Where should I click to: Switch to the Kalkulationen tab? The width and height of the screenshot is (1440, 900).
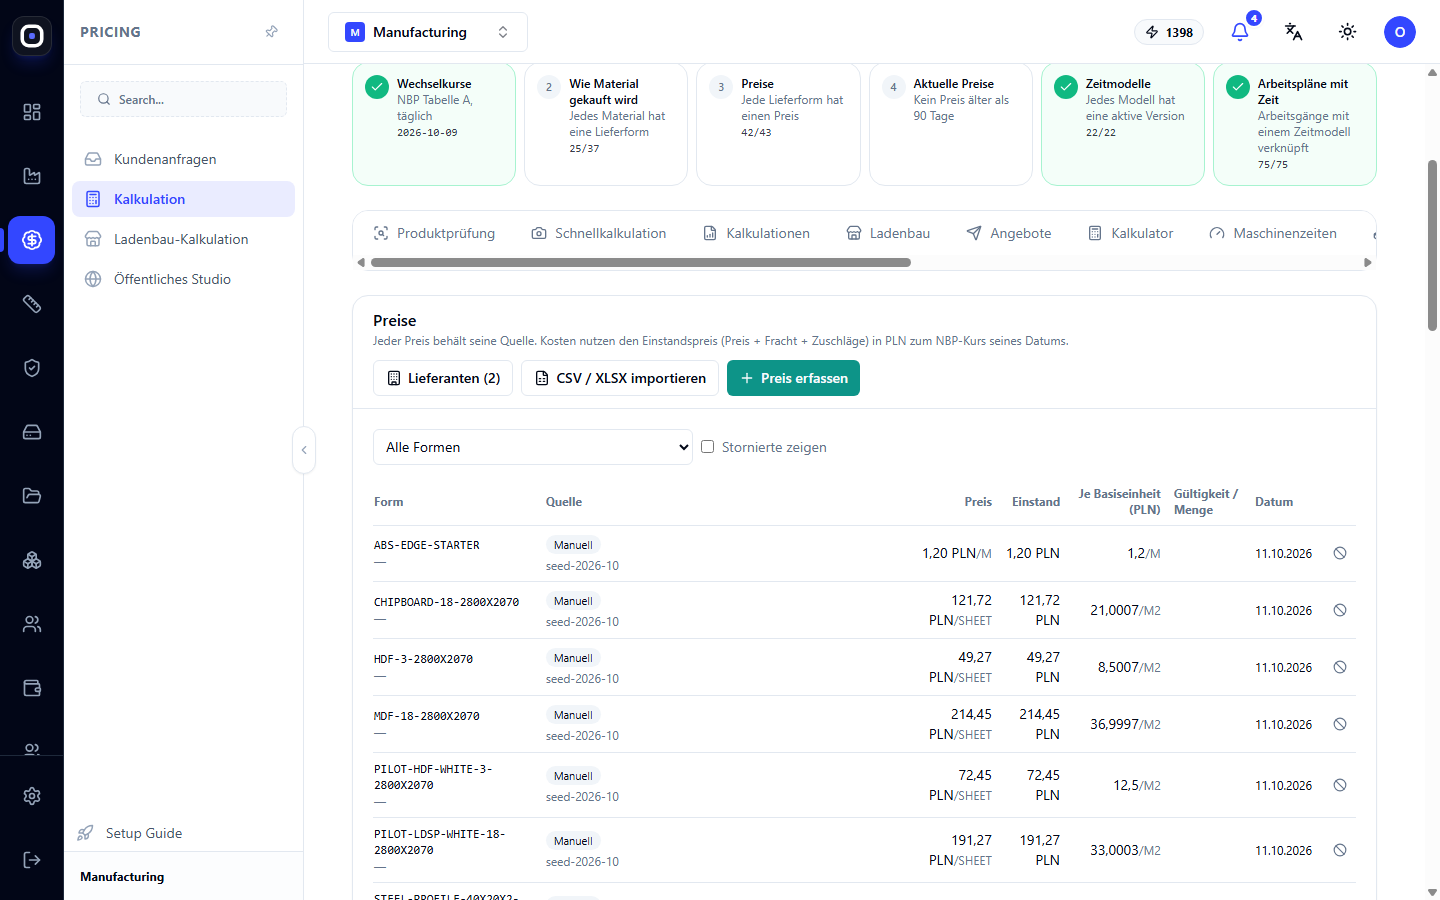pos(756,233)
